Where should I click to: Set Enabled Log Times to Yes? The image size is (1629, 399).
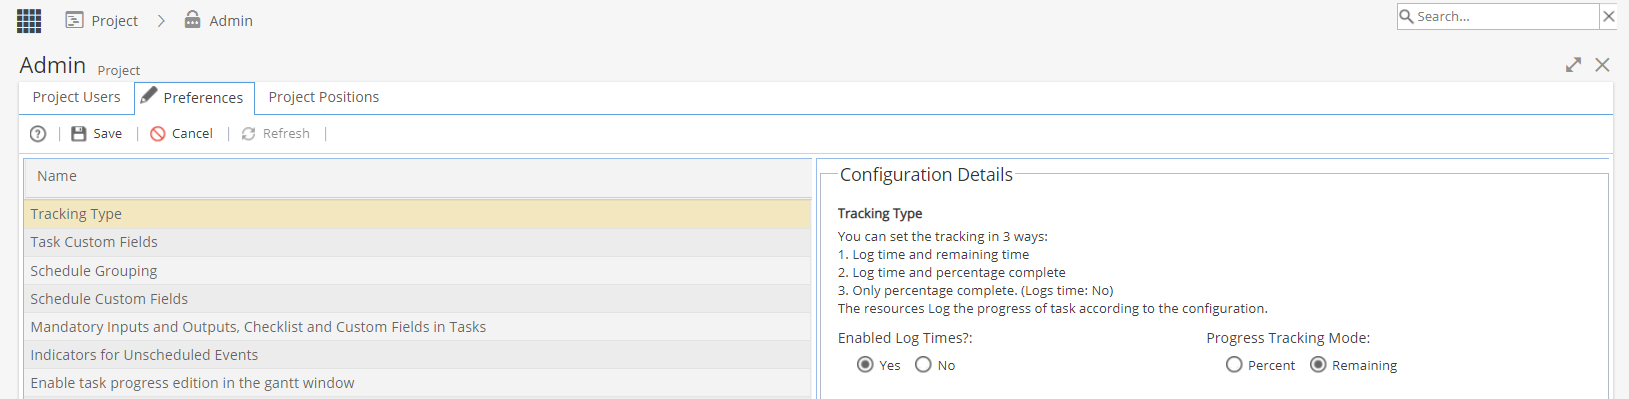(x=866, y=365)
